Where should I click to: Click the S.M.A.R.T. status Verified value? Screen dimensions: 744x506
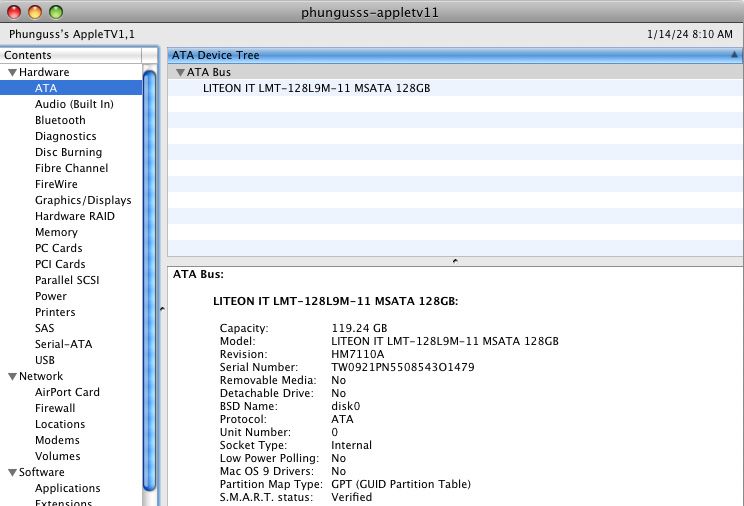[x=352, y=497]
